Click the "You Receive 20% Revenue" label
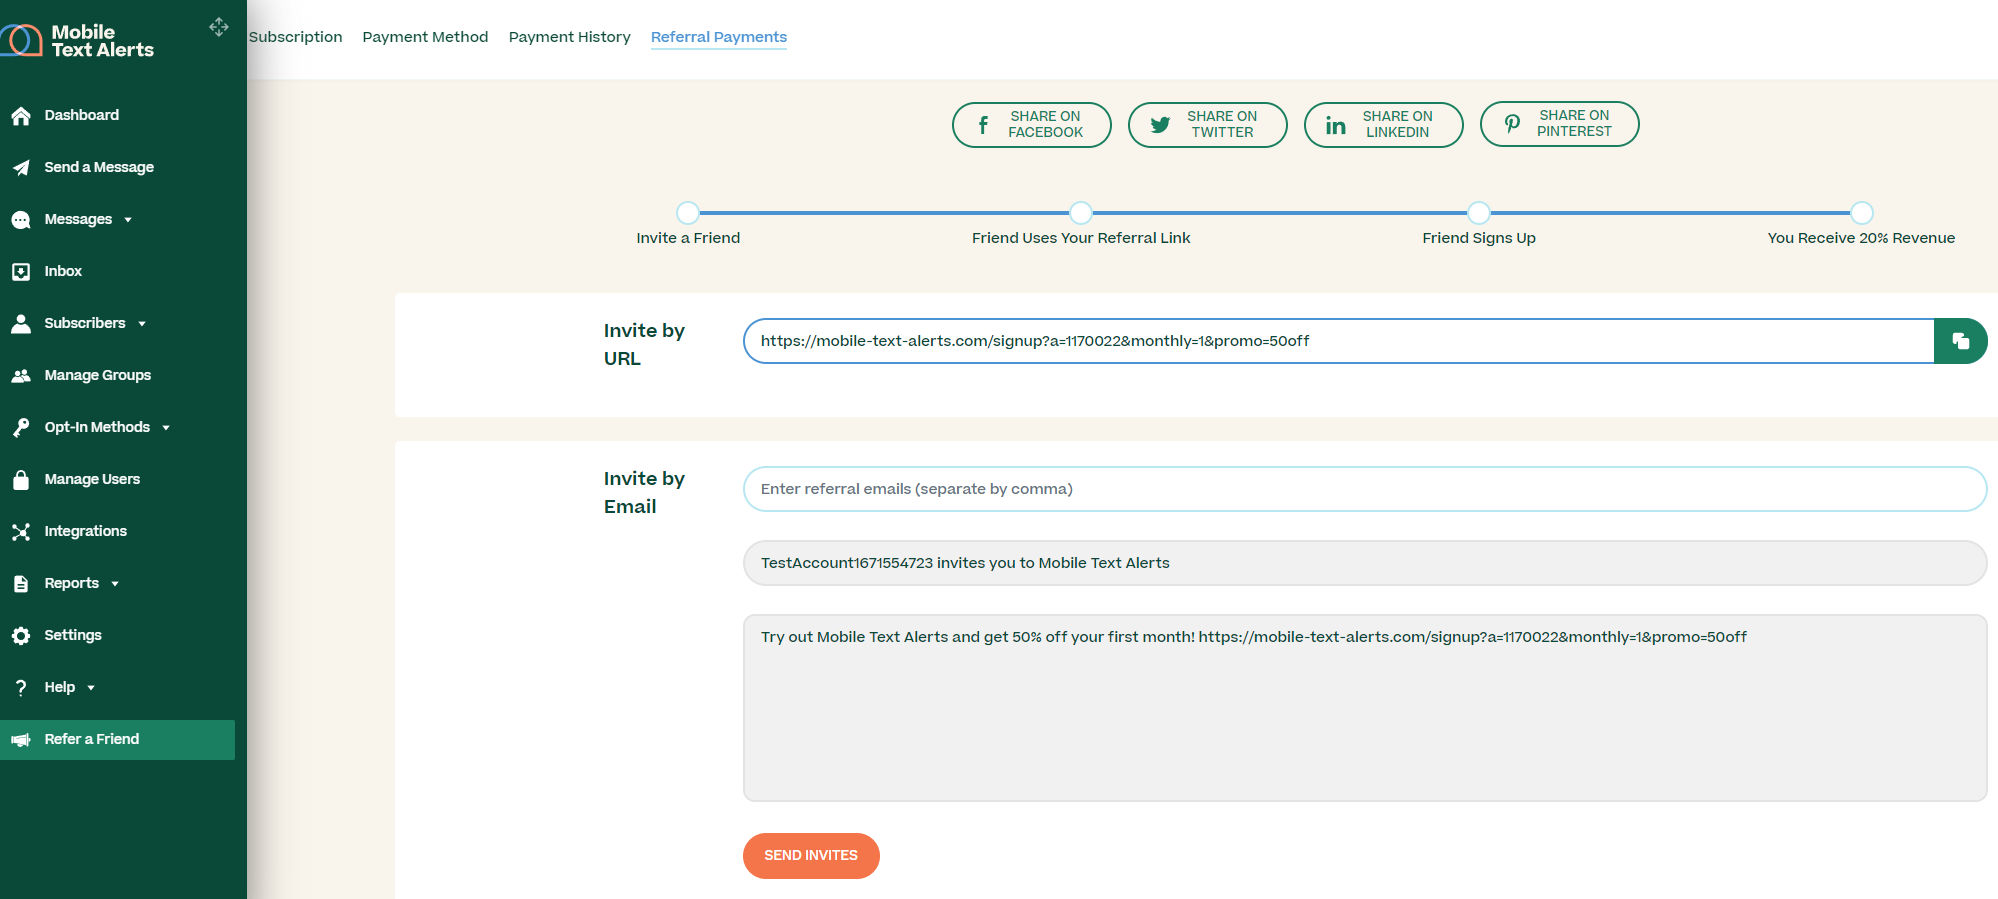The height and width of the screenshot is (899, 1998). pyautogui.click(x=1861, y=238)
